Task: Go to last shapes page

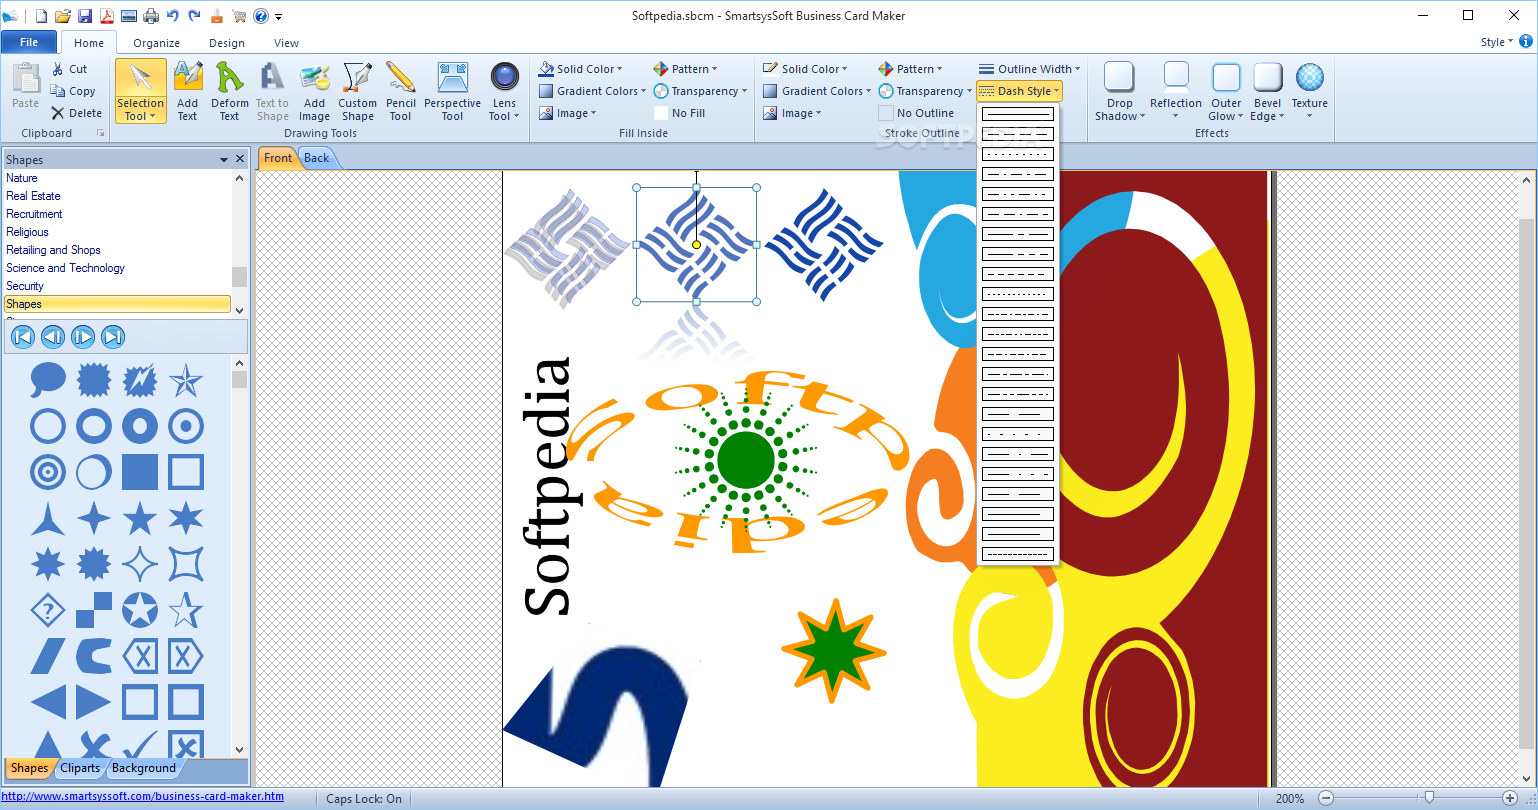Action: (113, 337)
